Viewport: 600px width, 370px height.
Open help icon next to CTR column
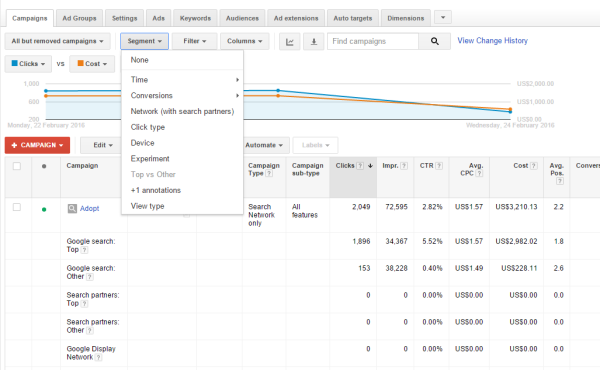tap(439, 166)
